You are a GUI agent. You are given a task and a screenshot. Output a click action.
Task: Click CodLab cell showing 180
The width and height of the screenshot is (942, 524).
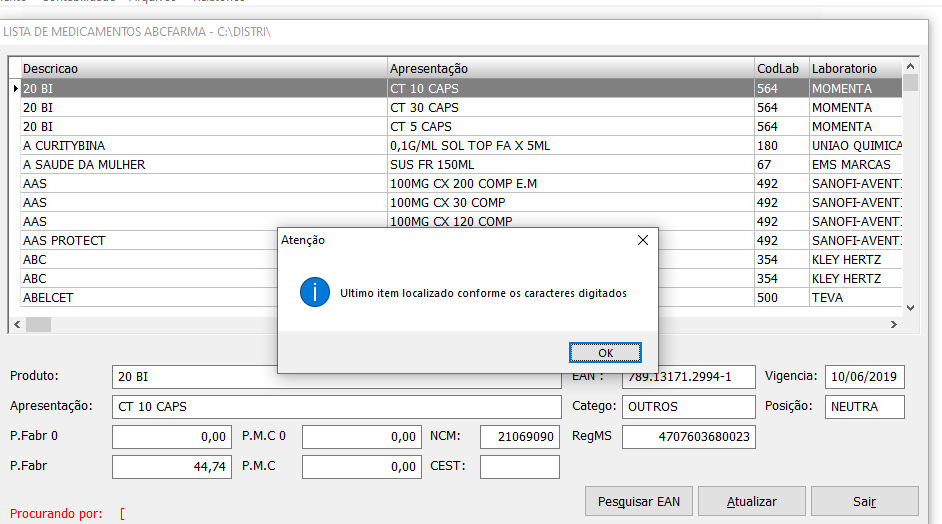782,146
